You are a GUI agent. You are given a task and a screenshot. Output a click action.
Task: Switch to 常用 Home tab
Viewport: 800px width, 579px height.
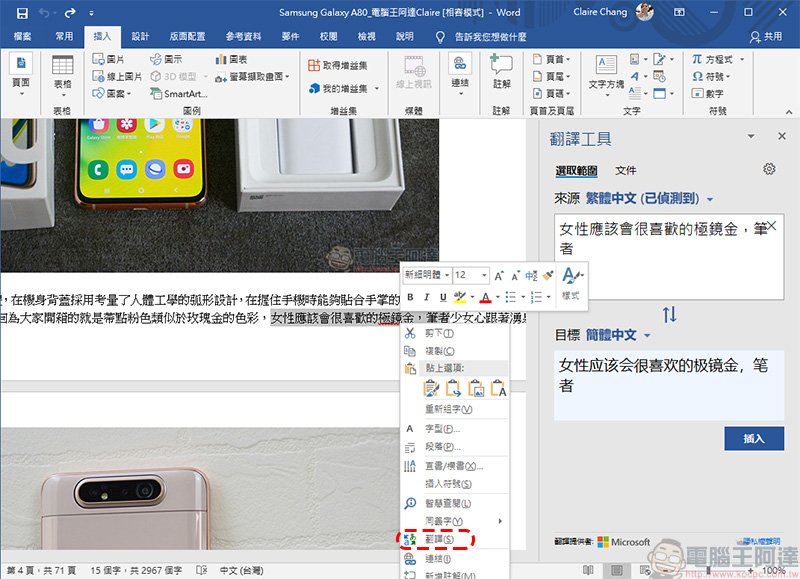[64, 36]
